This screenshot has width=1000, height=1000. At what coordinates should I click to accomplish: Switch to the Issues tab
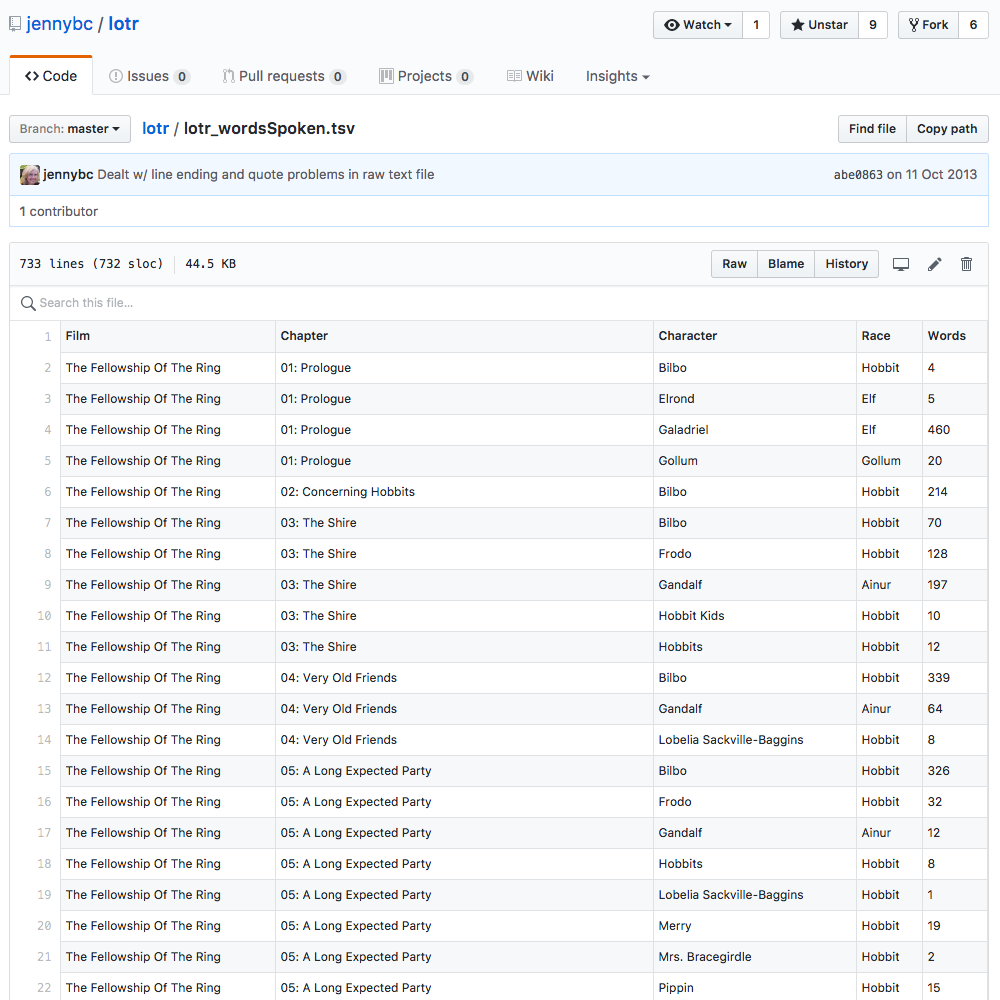(x=149, y=77)
